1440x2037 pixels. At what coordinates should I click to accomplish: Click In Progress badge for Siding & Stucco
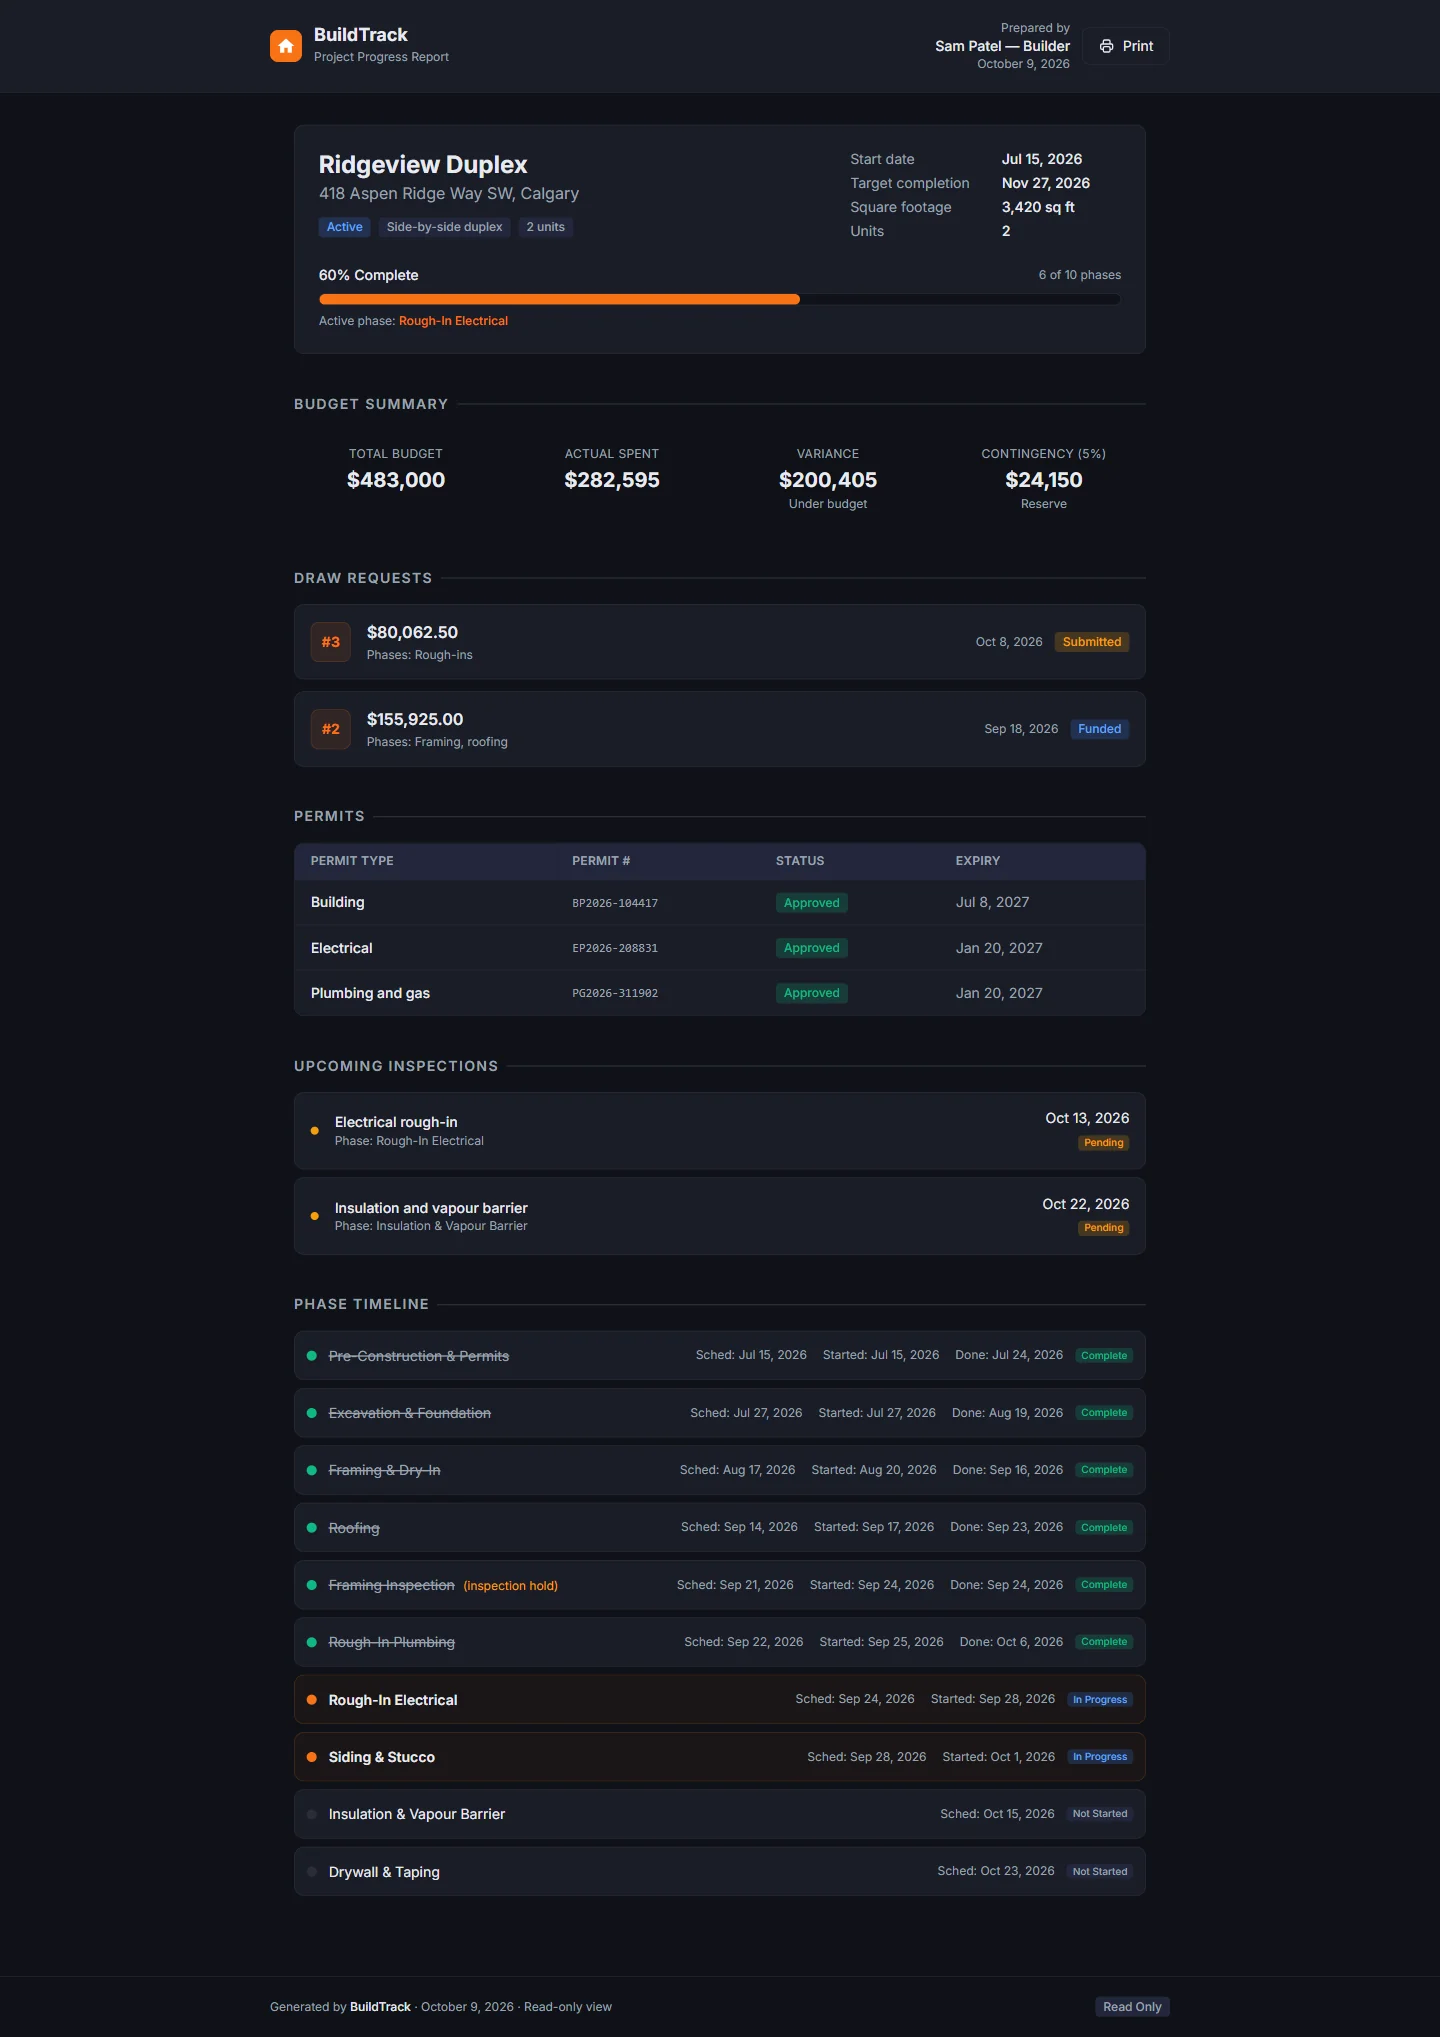pyautogui.click(x=1100, y=1757)
